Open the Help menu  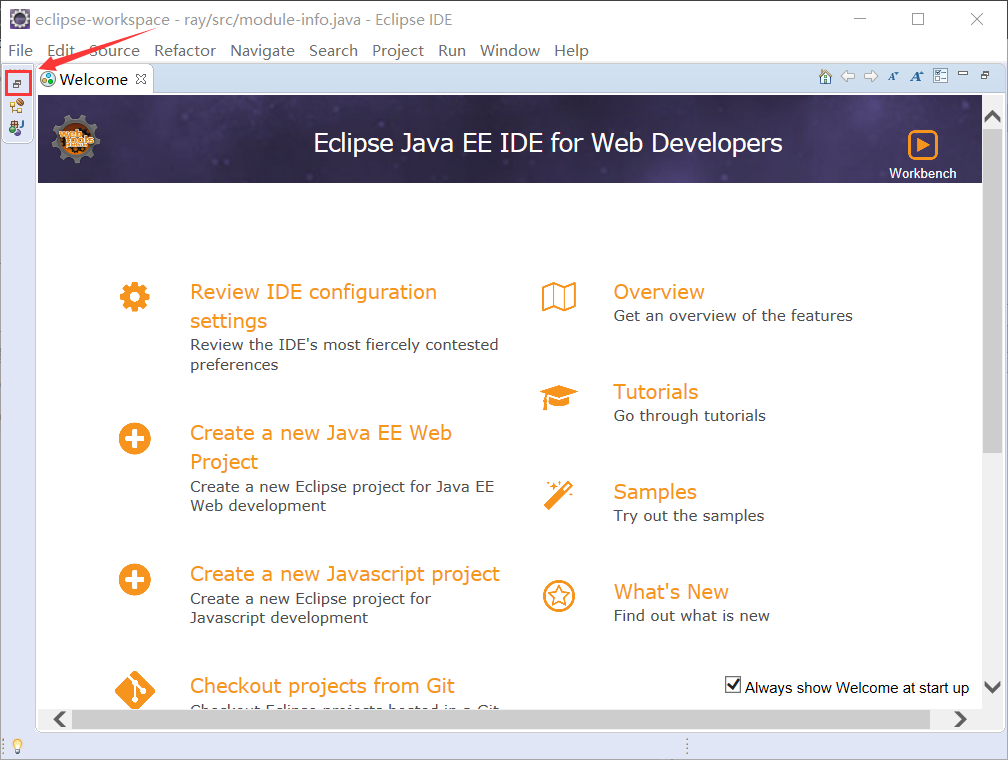coord(572,51)
